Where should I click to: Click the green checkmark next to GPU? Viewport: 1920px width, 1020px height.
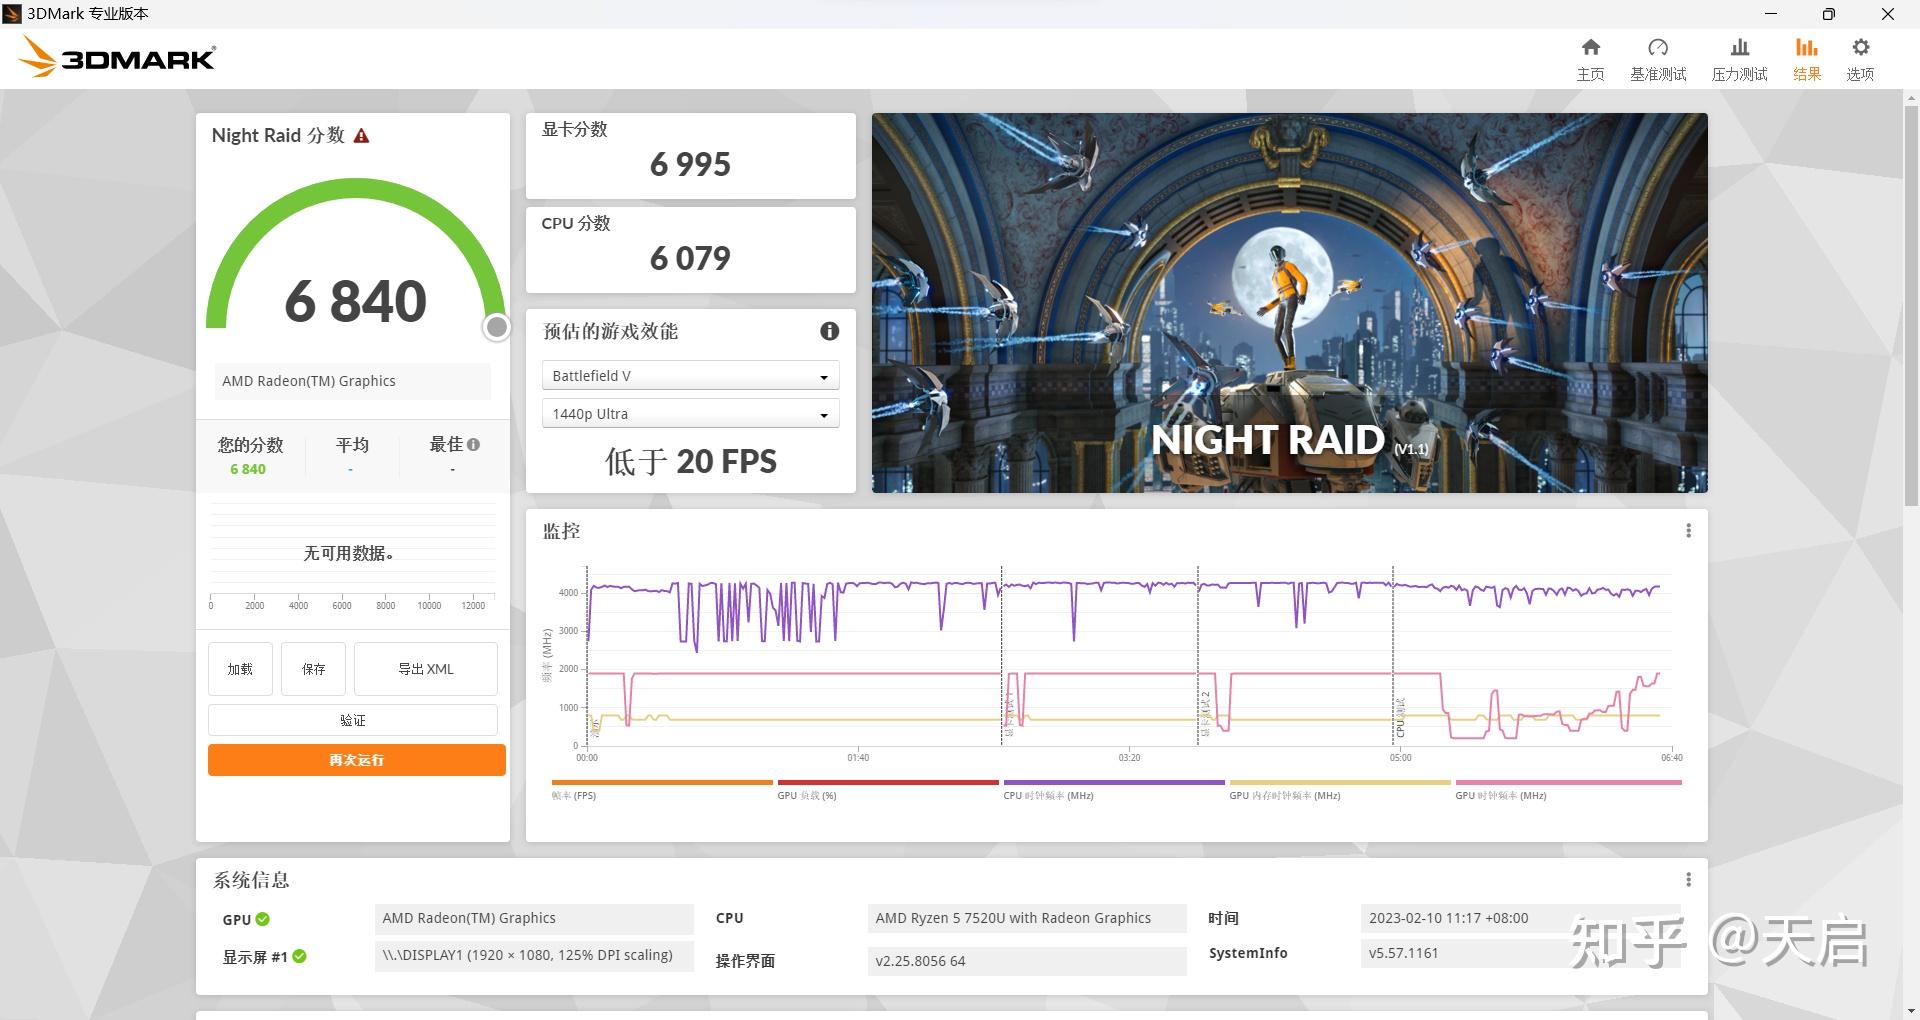[x=262, y=919]
